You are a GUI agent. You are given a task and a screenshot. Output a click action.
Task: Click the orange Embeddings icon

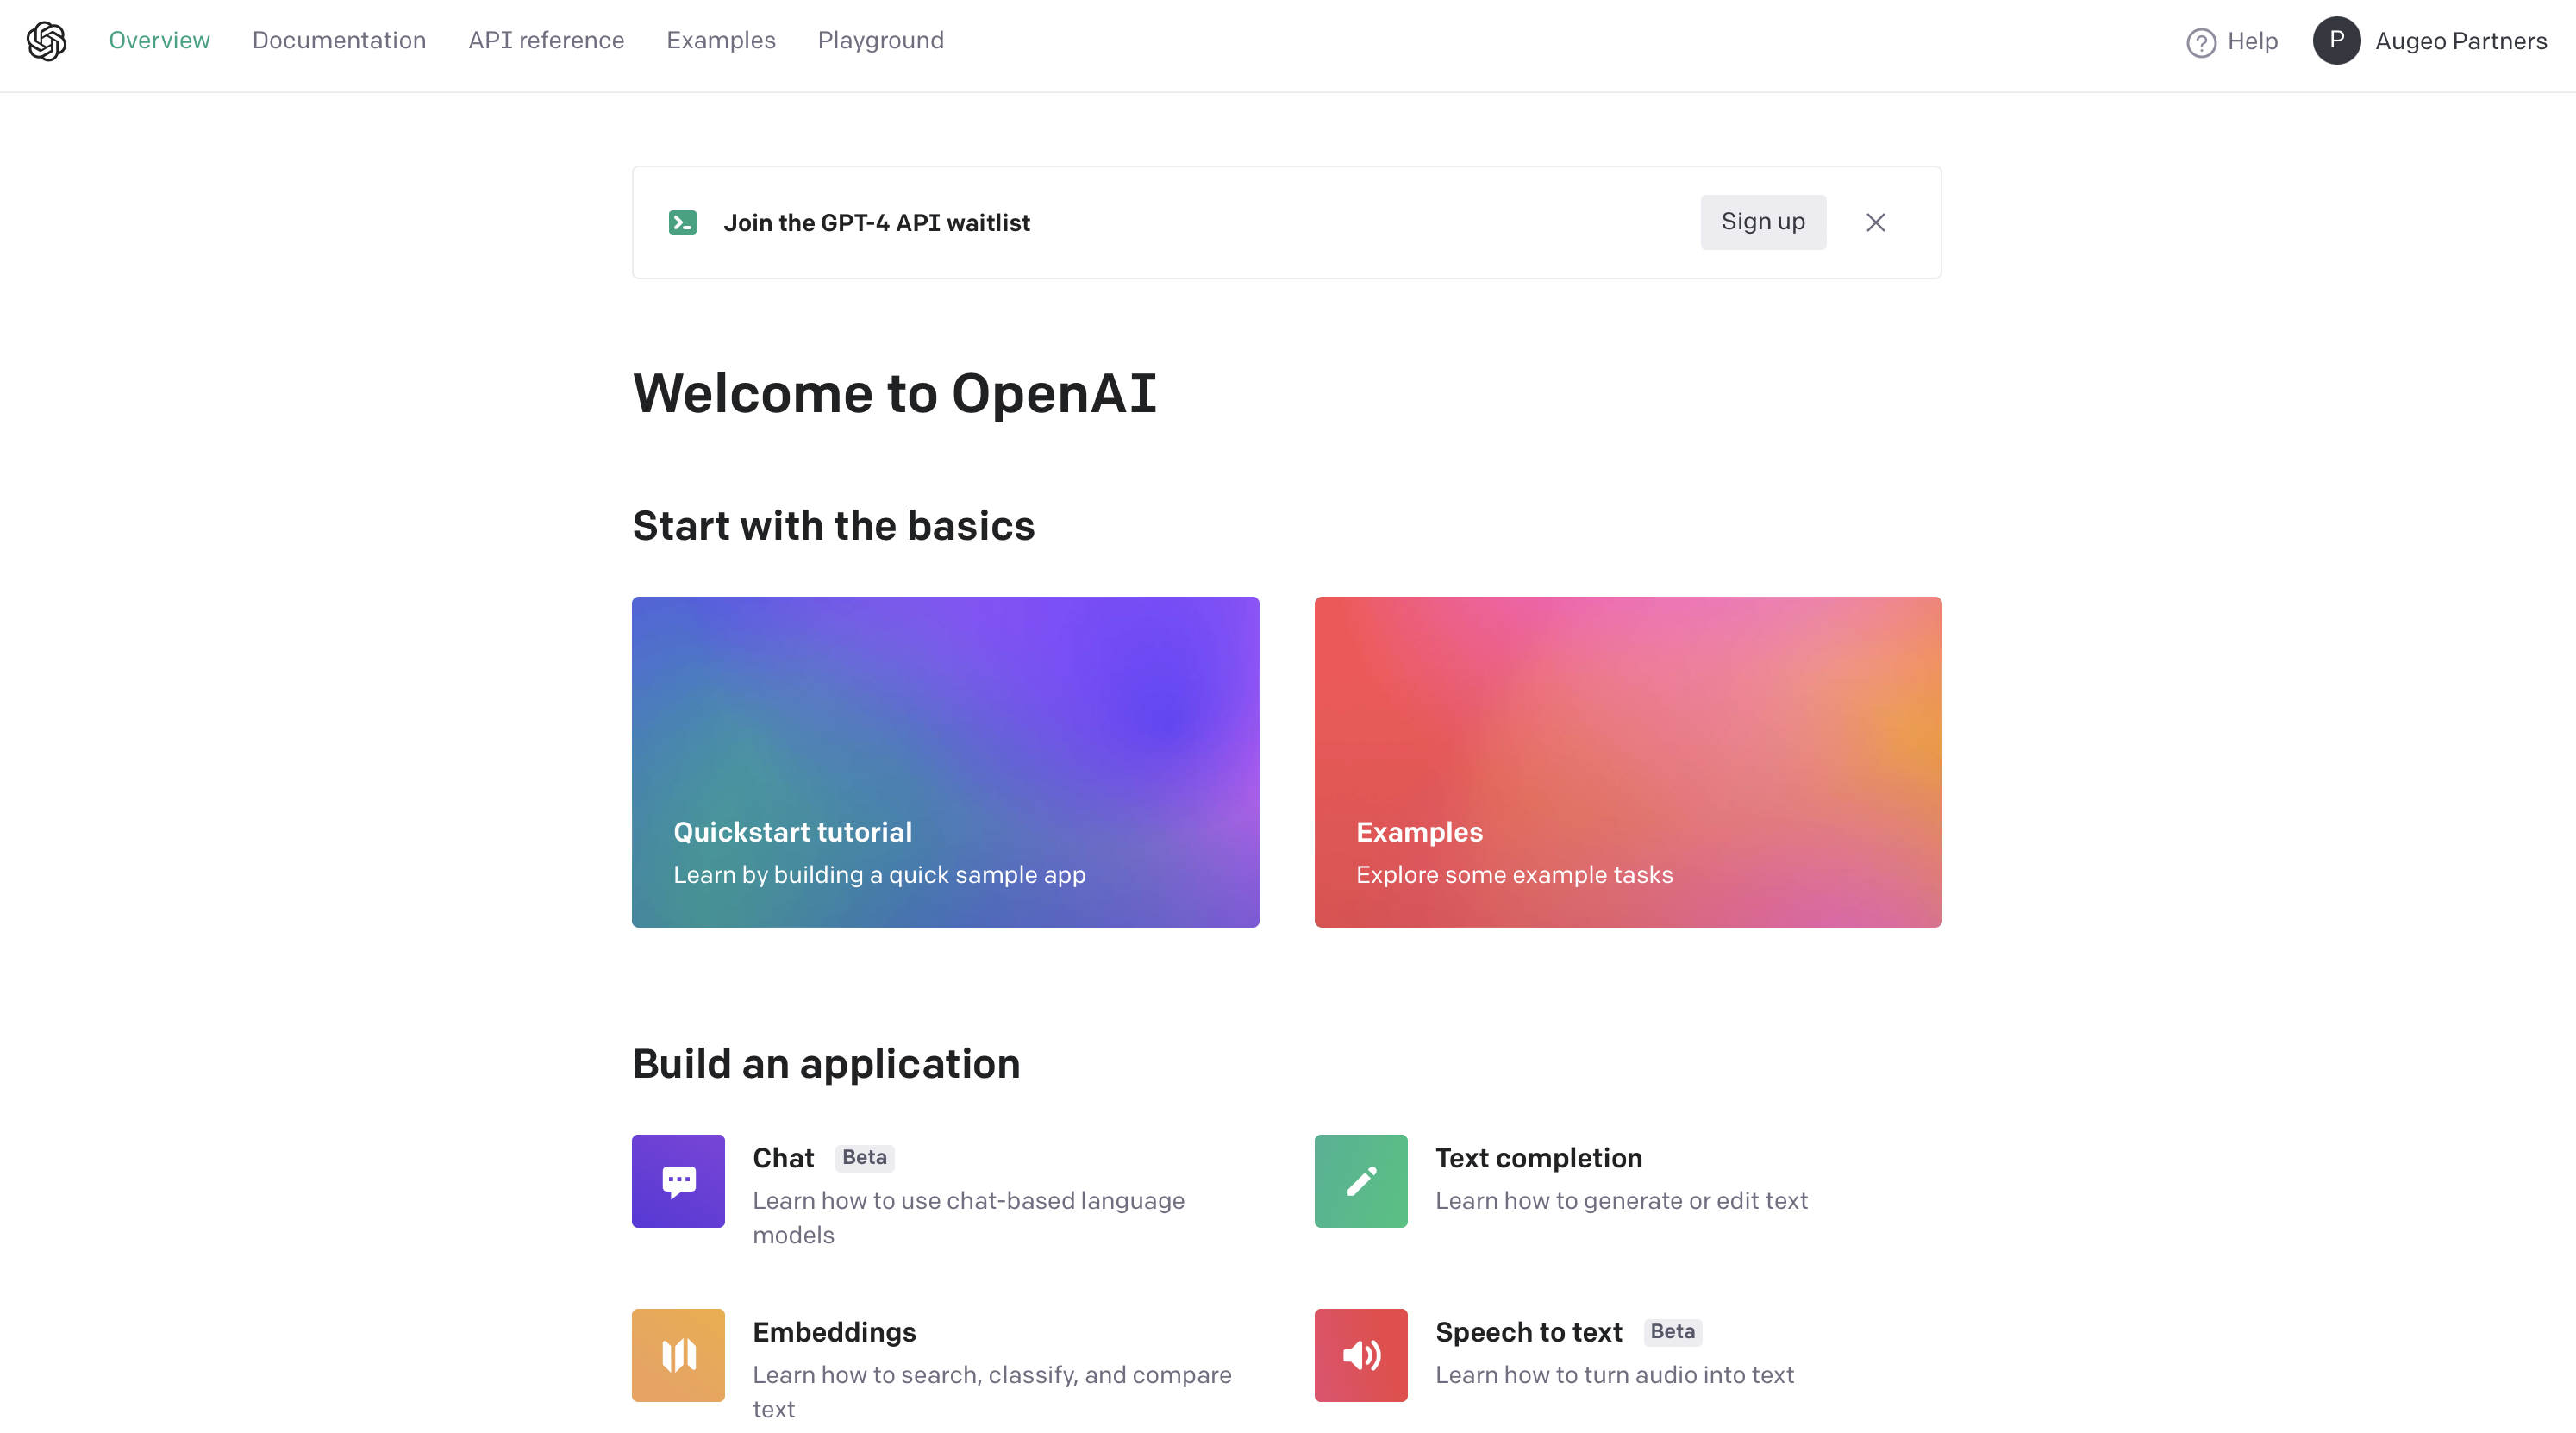tap(678, 1354)
